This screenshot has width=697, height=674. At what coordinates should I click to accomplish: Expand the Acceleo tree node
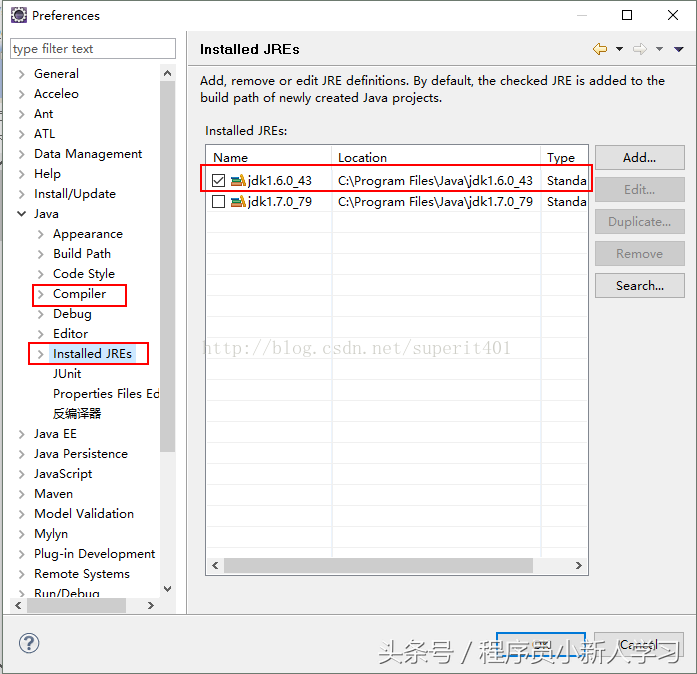click(x=21, y=94)
